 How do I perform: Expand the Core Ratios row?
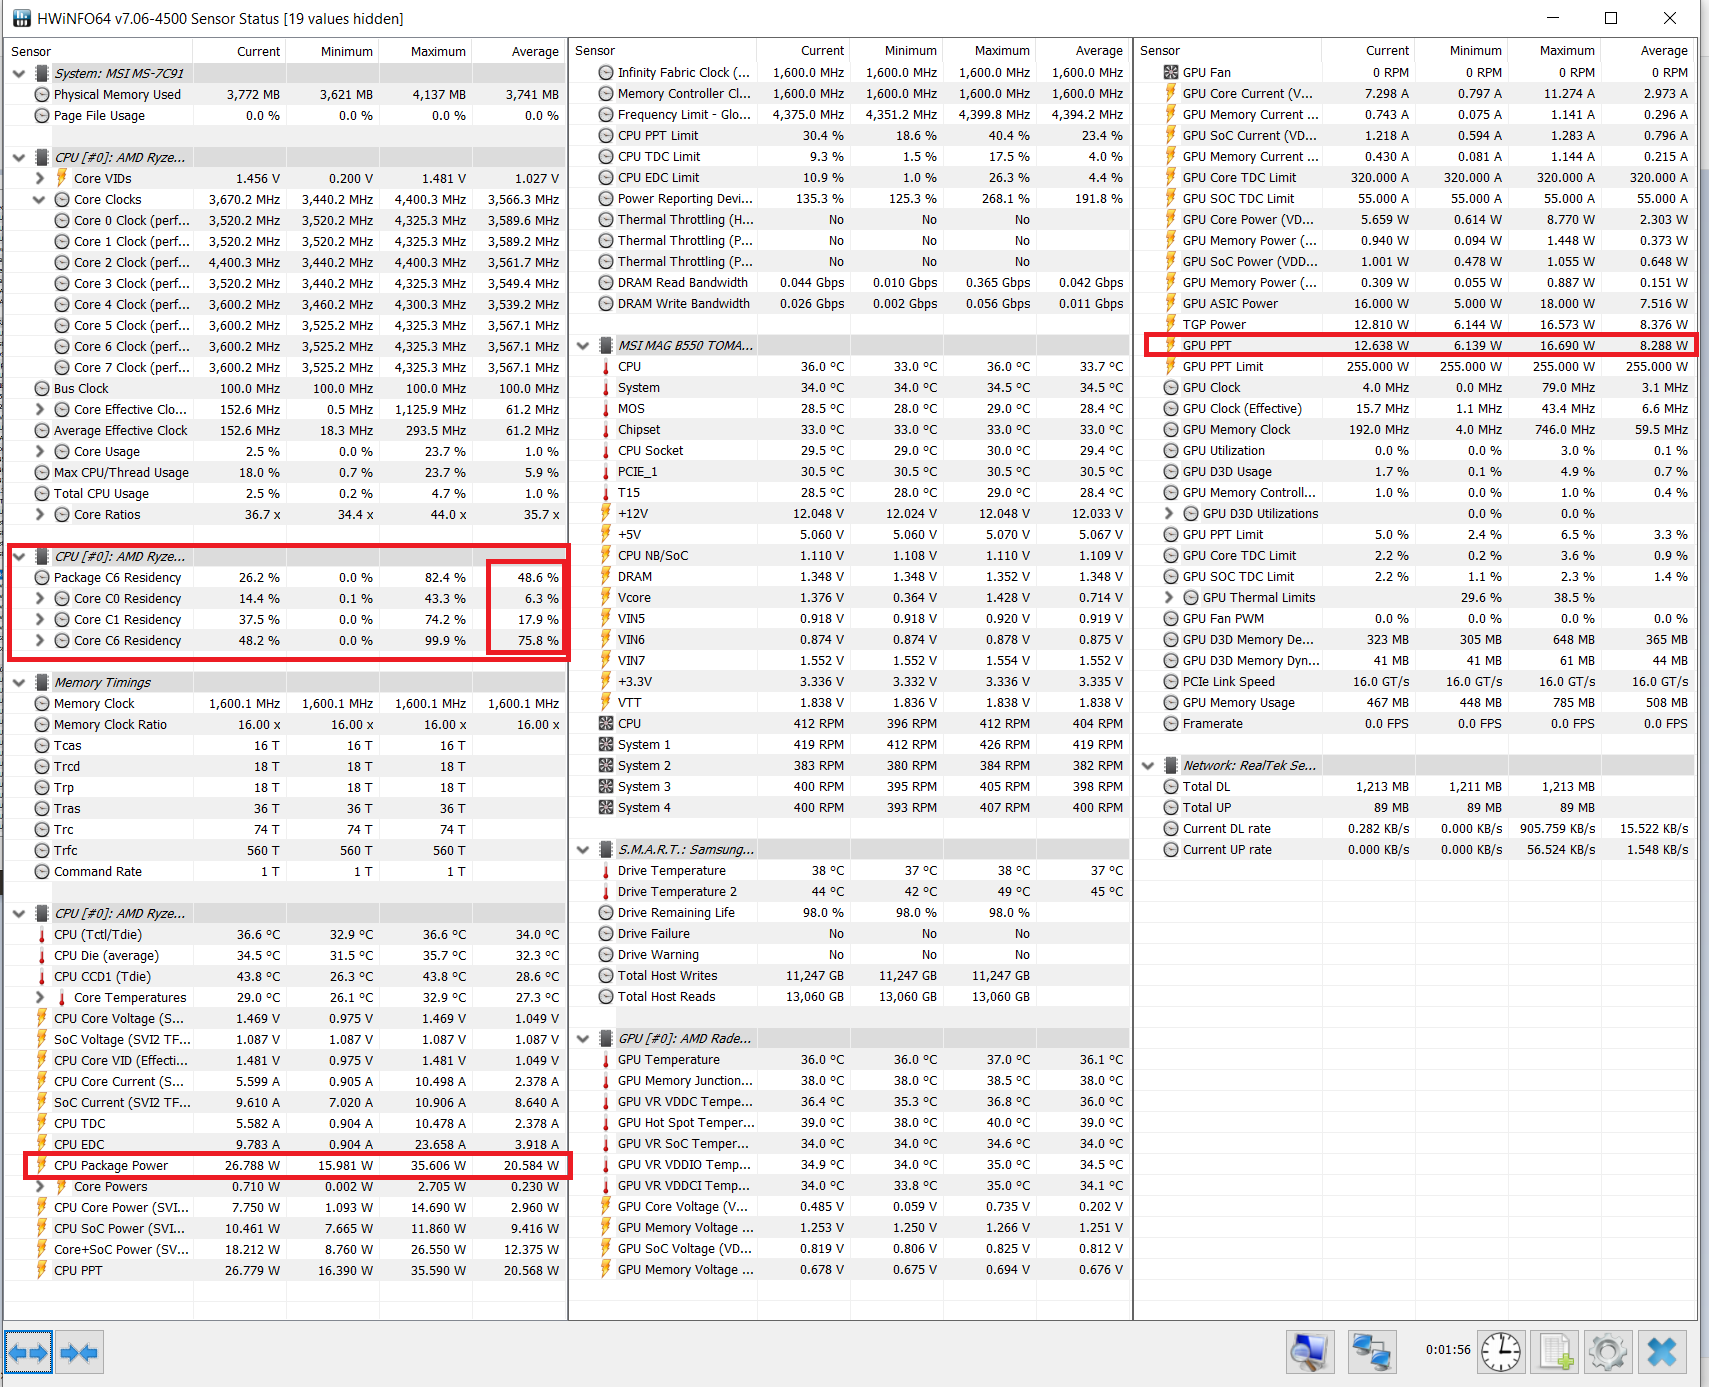pos(39,514)
